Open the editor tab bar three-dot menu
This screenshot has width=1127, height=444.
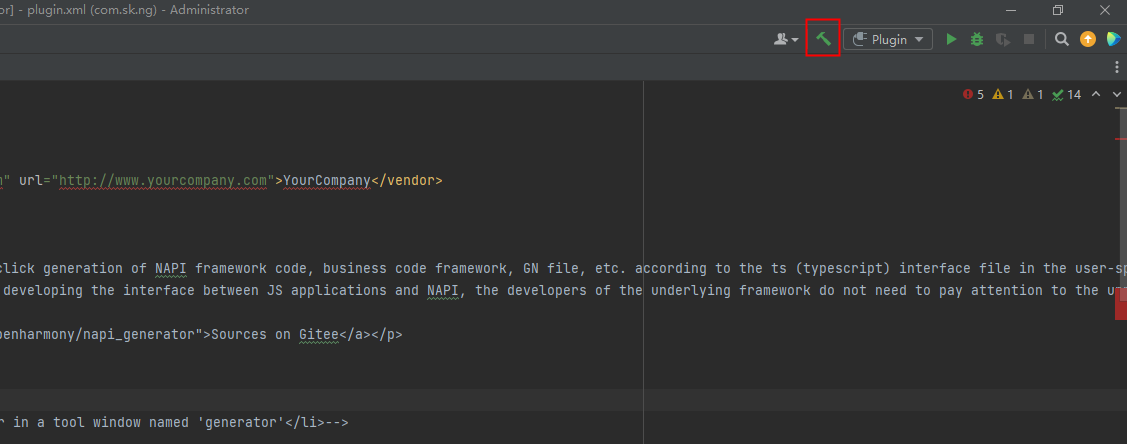1117,67
